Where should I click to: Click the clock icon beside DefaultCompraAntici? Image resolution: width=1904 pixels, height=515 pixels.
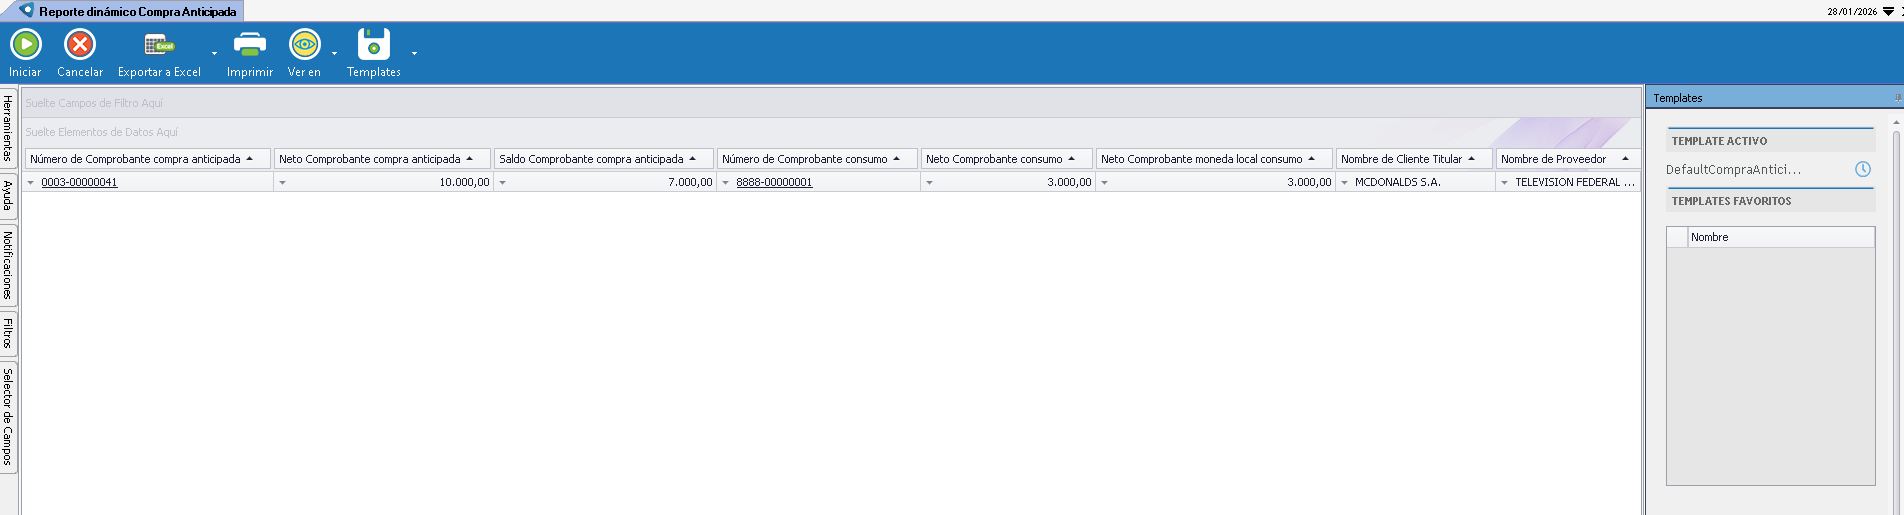(1862, 169)
